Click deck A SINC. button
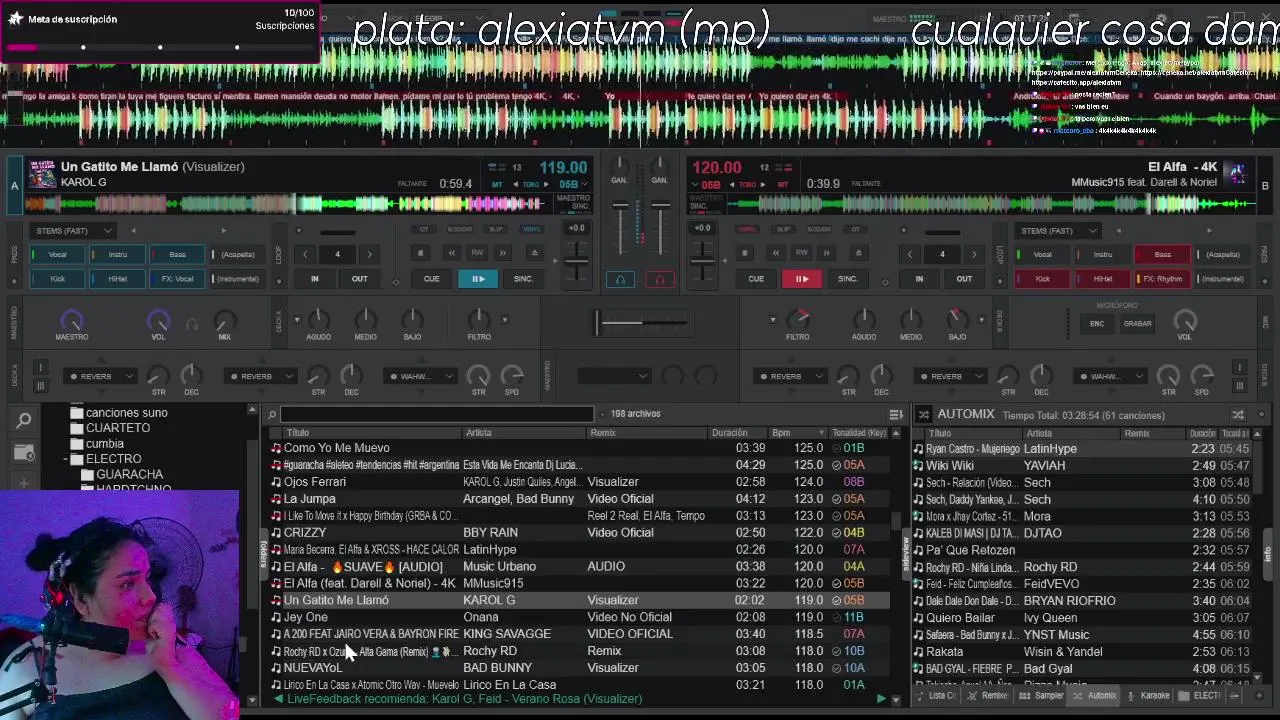 click(x=523, y=279)
